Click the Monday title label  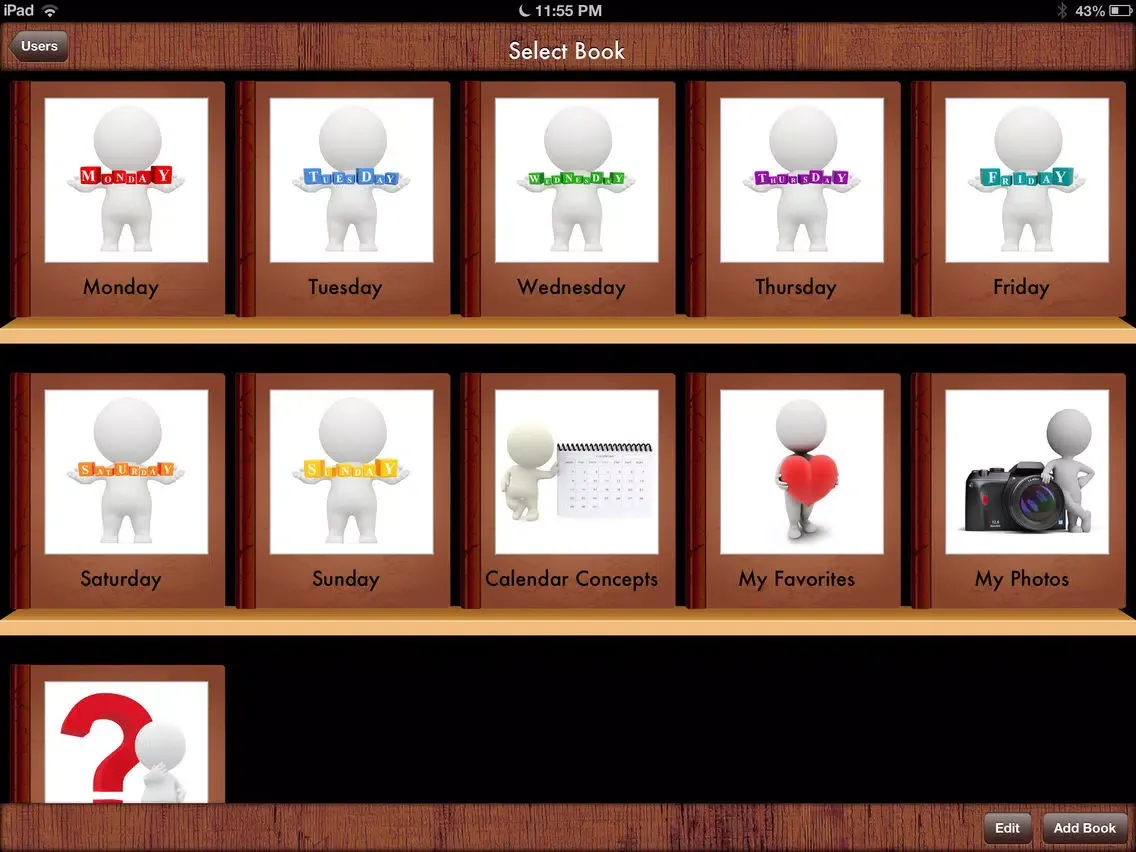click(x=121, y=288)
